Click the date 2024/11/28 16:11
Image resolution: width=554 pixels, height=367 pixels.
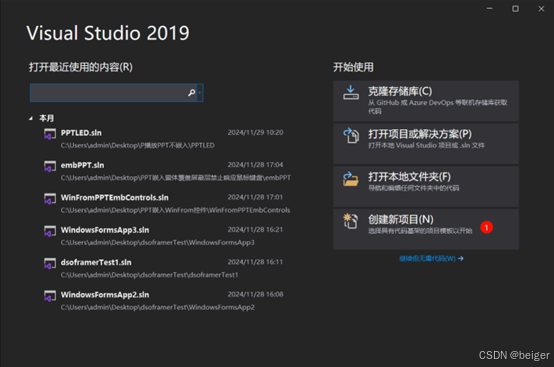click(x=255, y=262)
